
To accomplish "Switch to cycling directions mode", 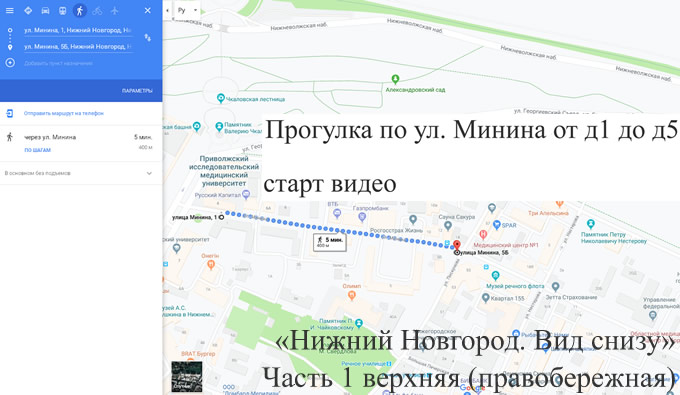I will pyautogui.click(x=97, y=10).
